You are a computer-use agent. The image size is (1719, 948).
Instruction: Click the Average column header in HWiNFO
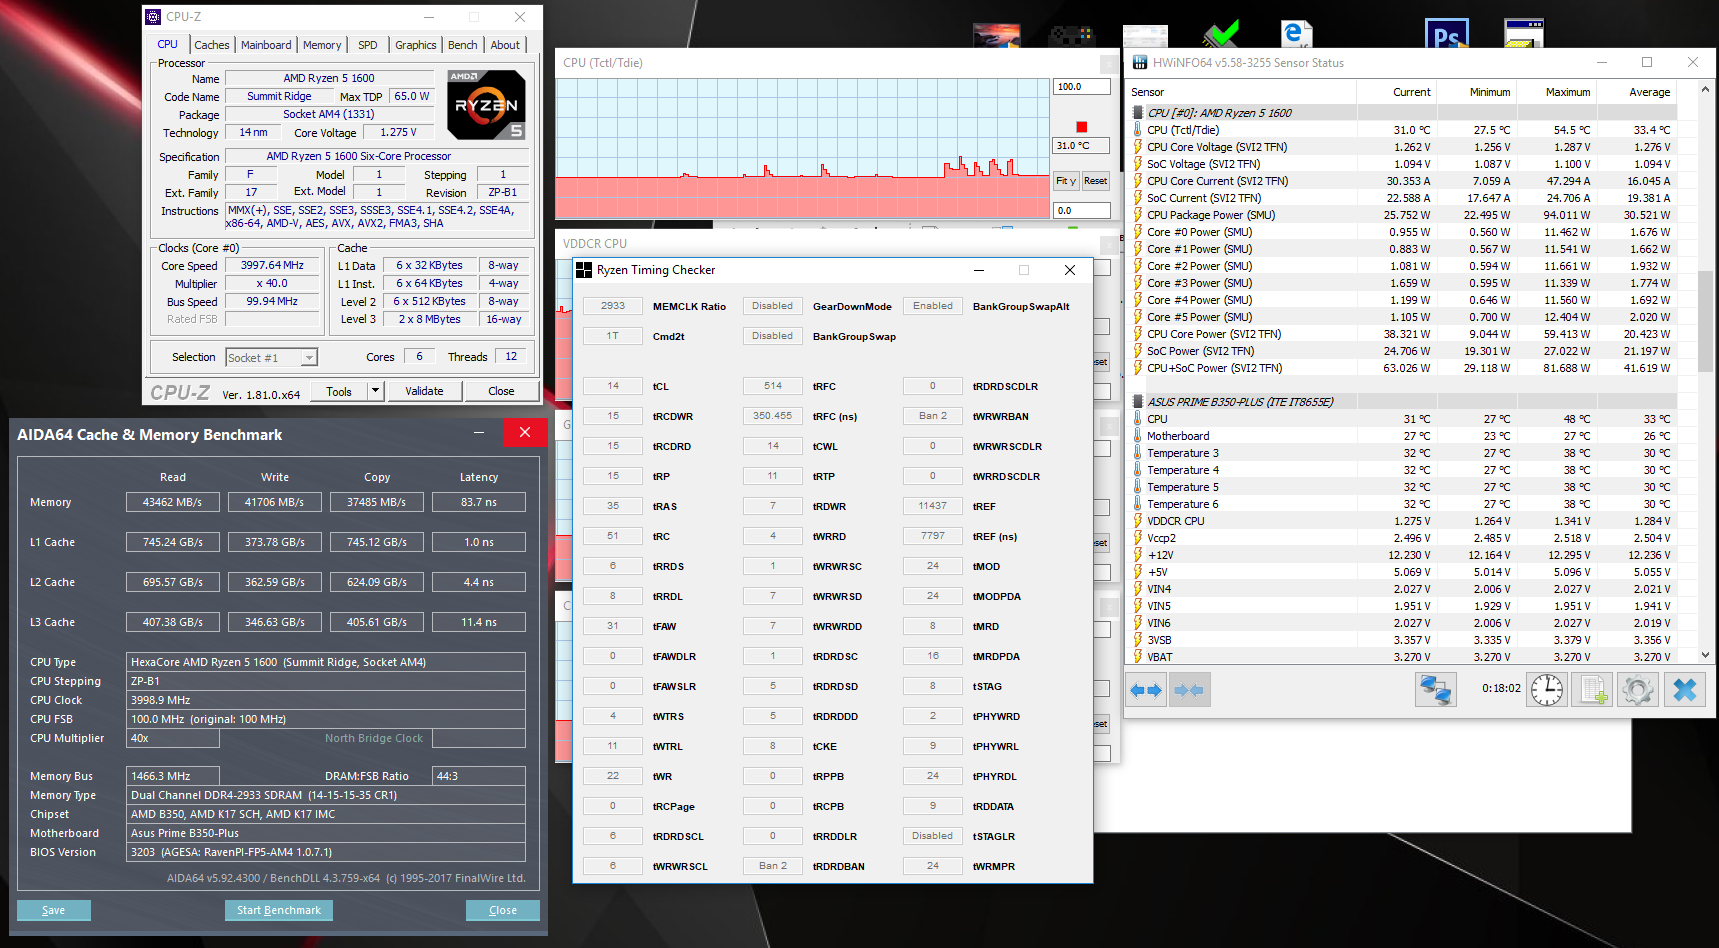point(1636,92)
